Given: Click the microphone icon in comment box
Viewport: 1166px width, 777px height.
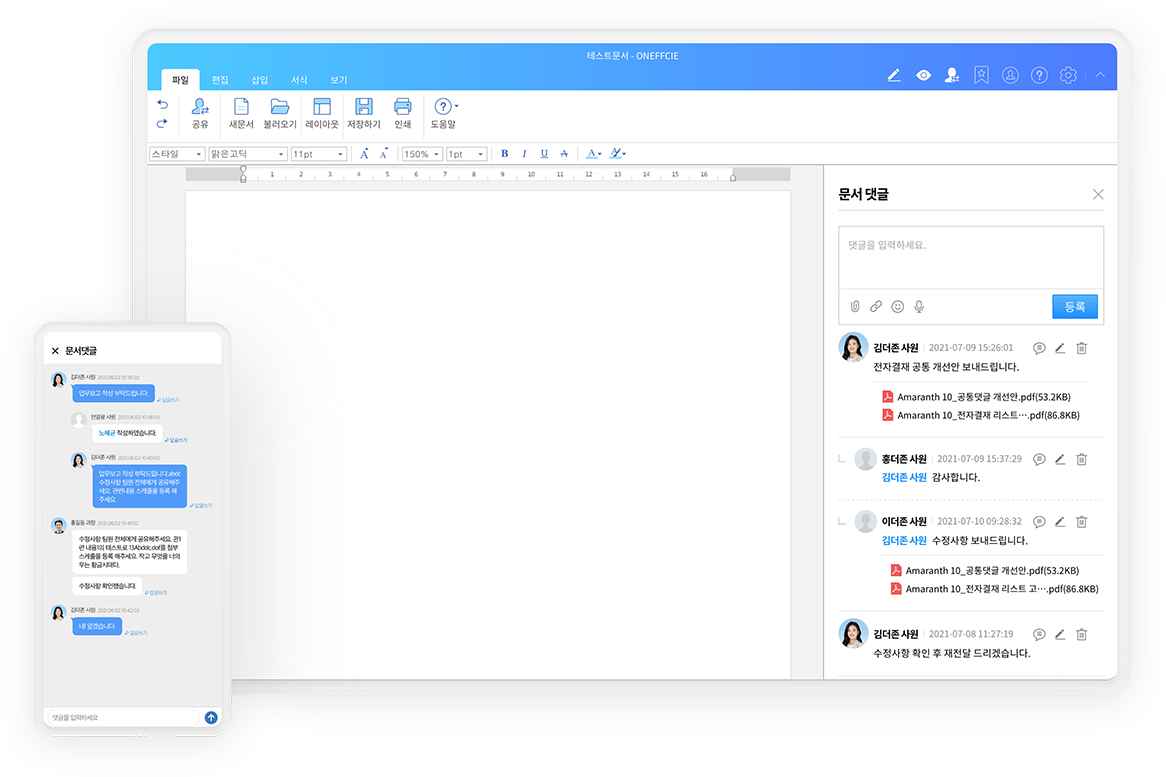Looking at the screenshot, I should 919,306.
